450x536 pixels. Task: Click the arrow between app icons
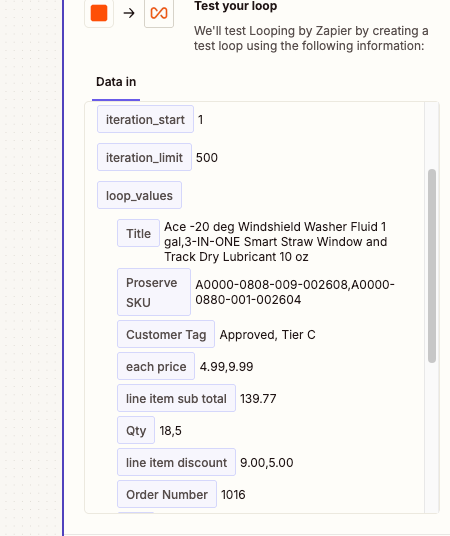[x=129, y=13]
